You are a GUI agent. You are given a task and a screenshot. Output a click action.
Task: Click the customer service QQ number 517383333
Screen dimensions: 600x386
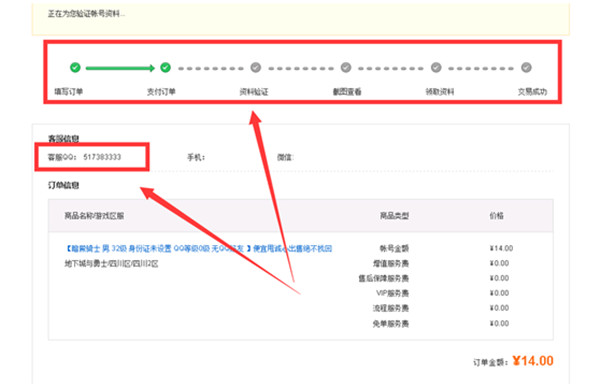[102, 157]
